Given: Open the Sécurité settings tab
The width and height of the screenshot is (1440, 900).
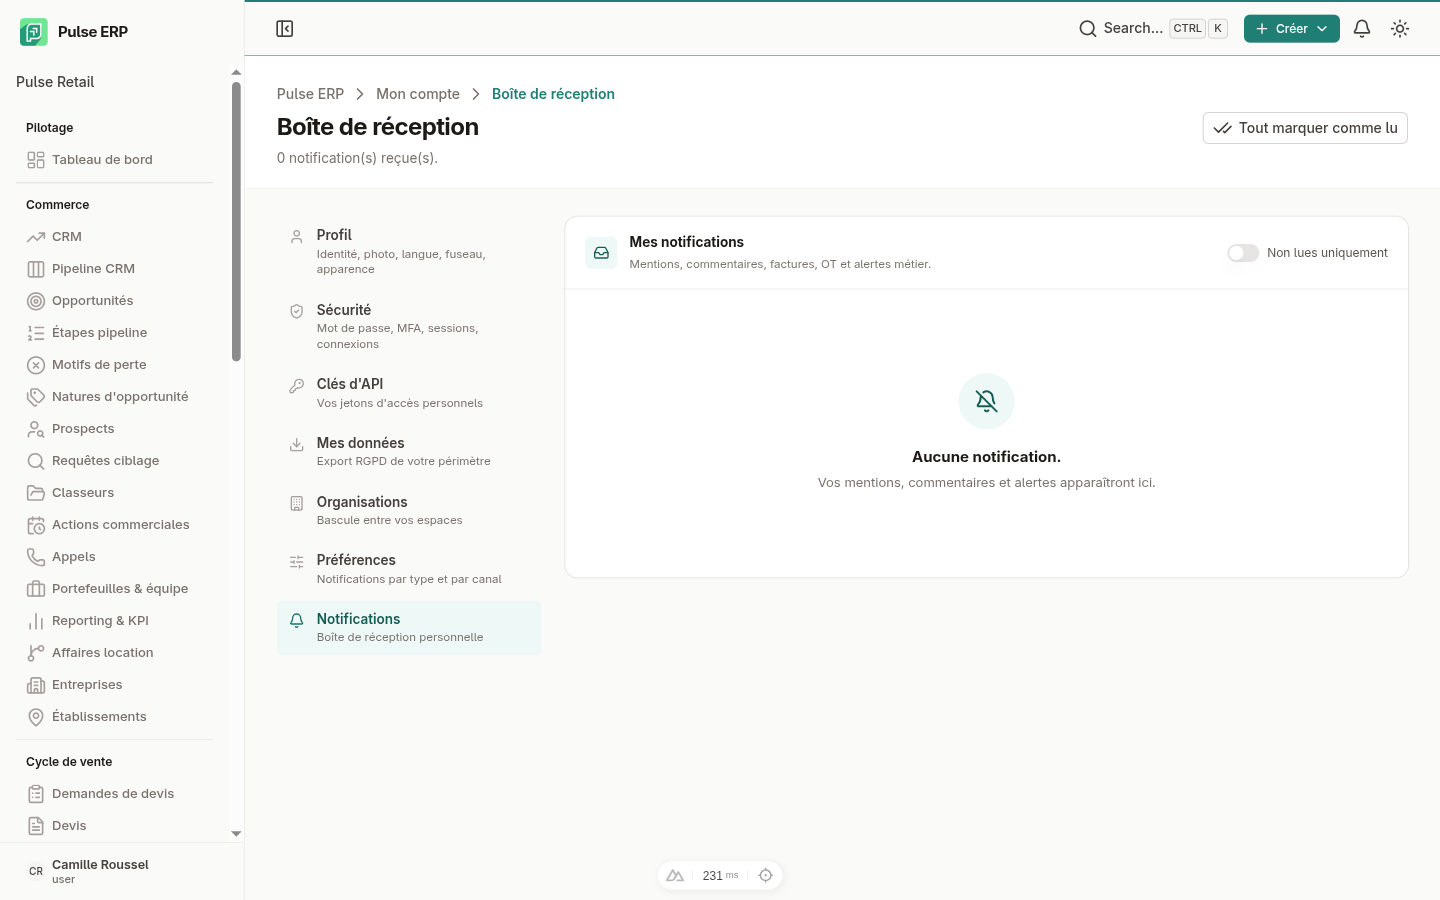Looking at the screenshot, I should point(409,326).
